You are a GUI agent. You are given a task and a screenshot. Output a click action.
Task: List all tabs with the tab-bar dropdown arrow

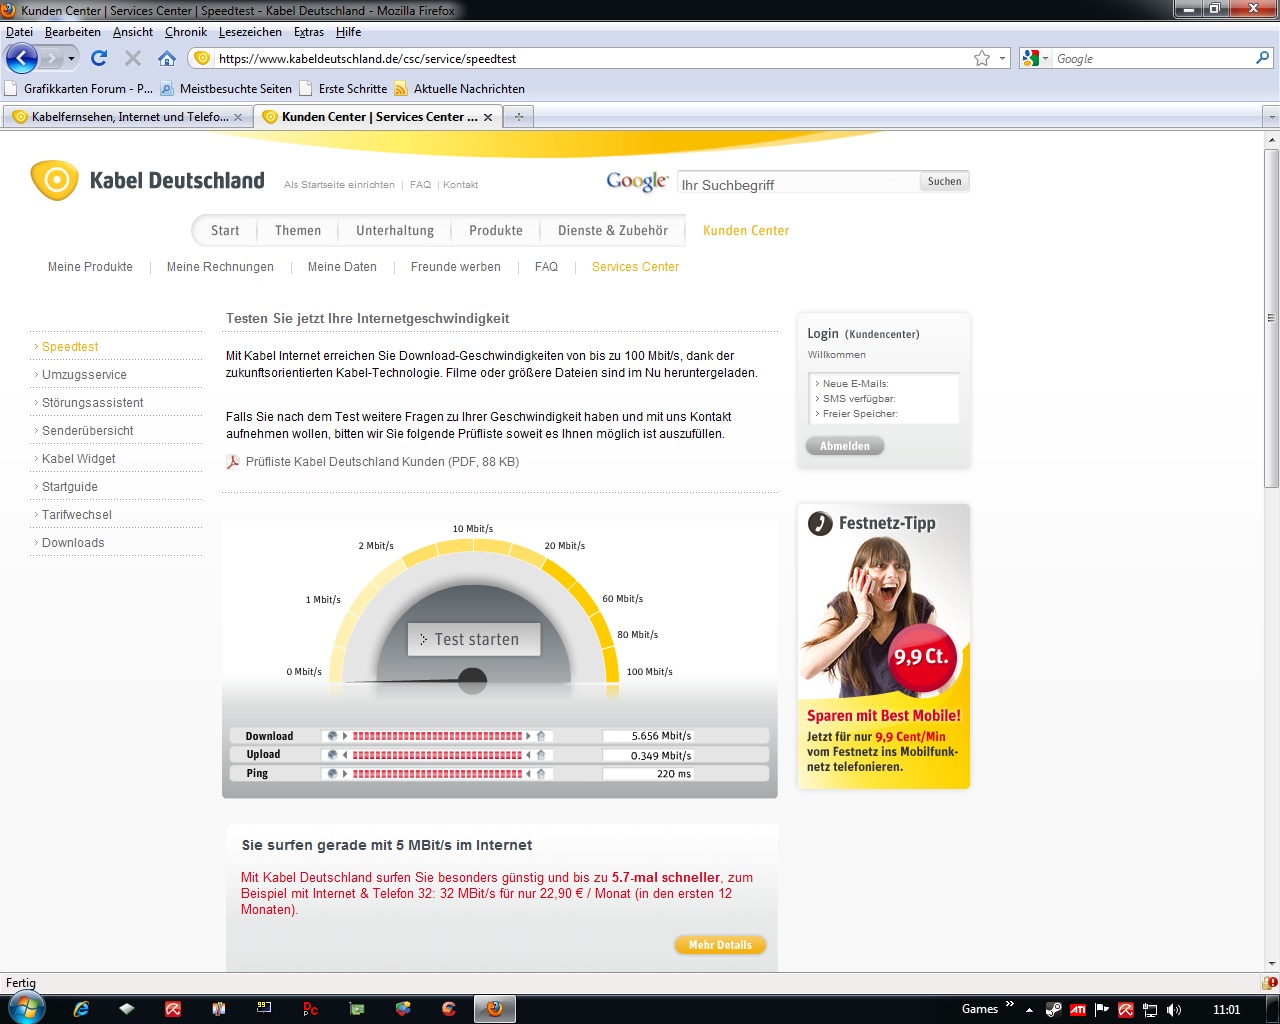[x=1271, y=117]
